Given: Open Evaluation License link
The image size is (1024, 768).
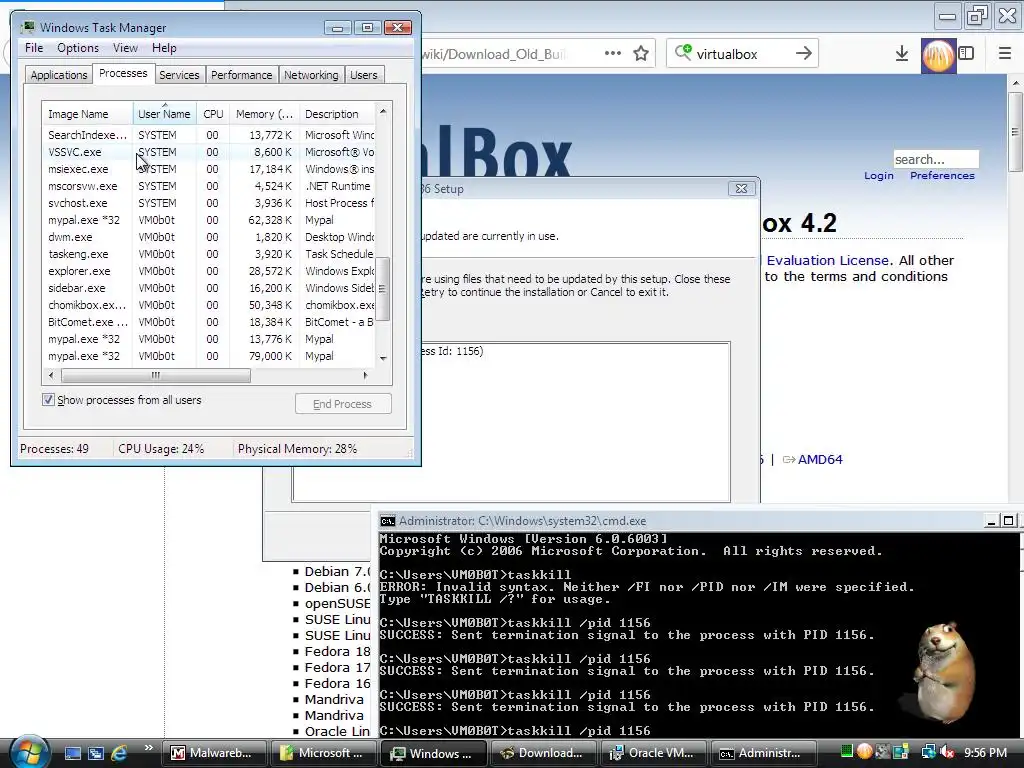Looking at the screenshot, I should 827,260.
